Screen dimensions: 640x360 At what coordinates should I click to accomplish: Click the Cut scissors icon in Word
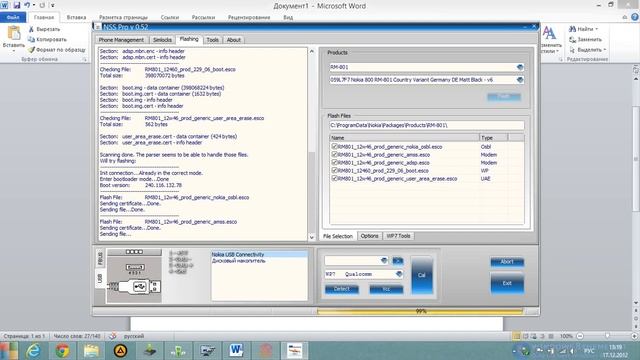click(31, 29)
